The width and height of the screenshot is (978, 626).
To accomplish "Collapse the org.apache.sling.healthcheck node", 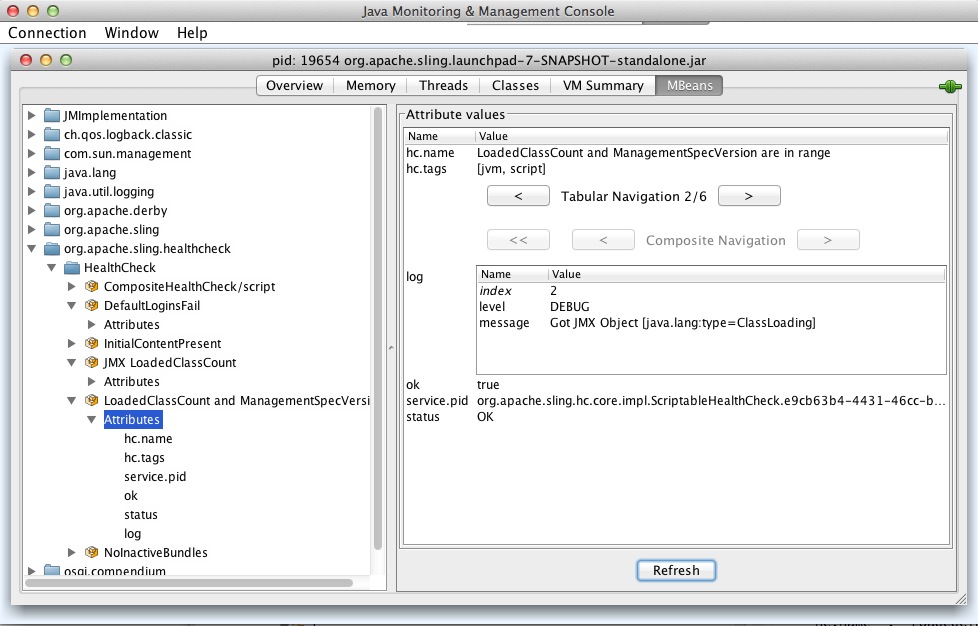I will pos(32,249).
